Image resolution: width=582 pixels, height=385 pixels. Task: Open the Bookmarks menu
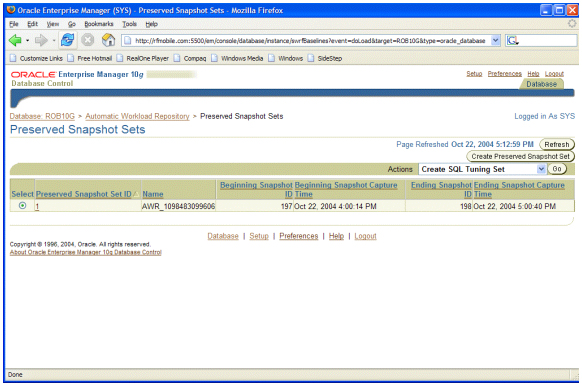[99, 24]
